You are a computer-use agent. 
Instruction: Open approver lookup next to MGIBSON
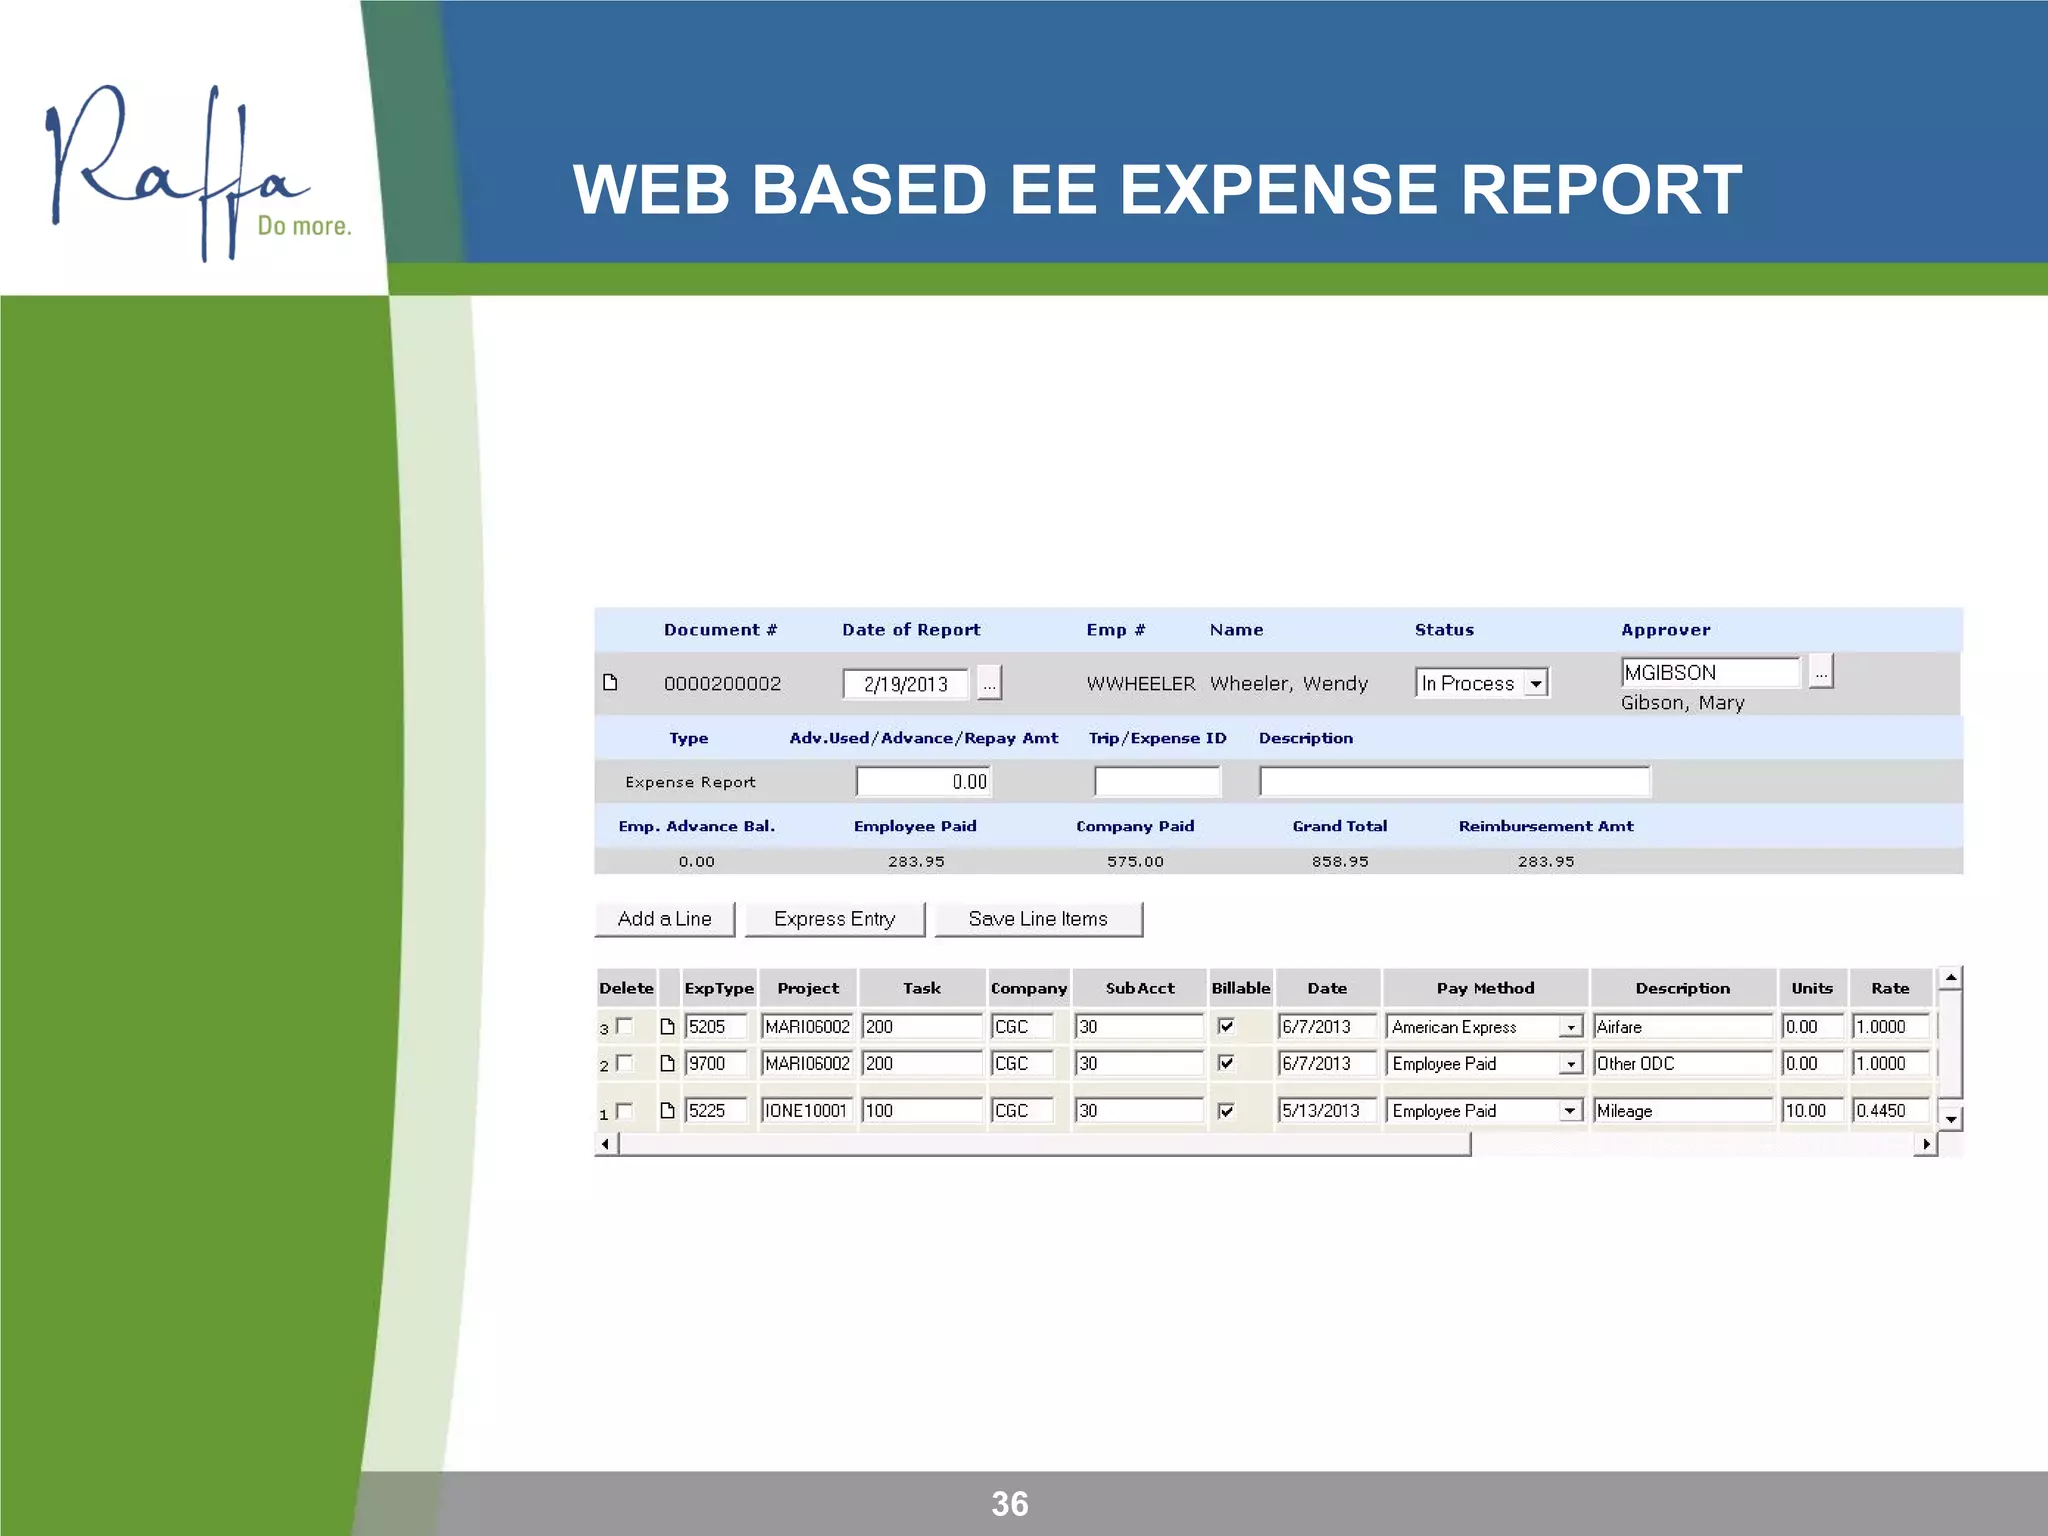[x=1821, y=671]
